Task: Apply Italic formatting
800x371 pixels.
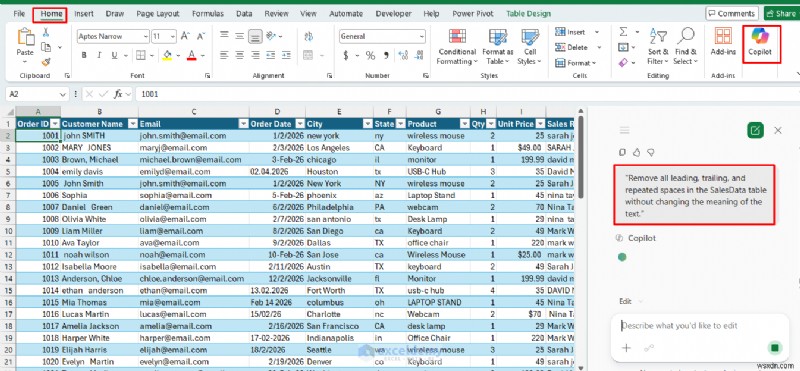Action: (99, 55)
